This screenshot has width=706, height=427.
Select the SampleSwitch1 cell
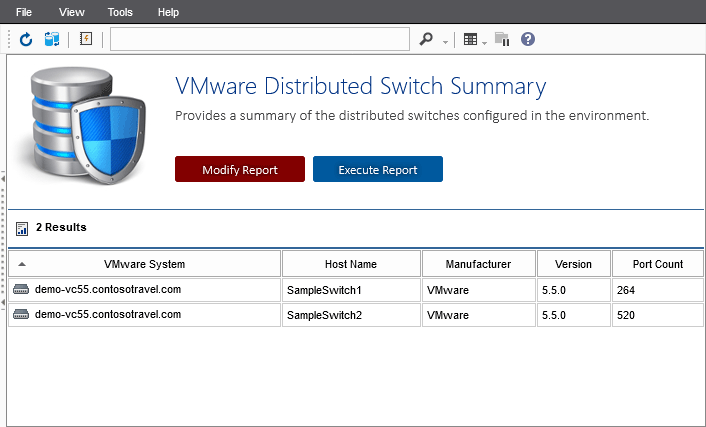(x=351, y=290)
